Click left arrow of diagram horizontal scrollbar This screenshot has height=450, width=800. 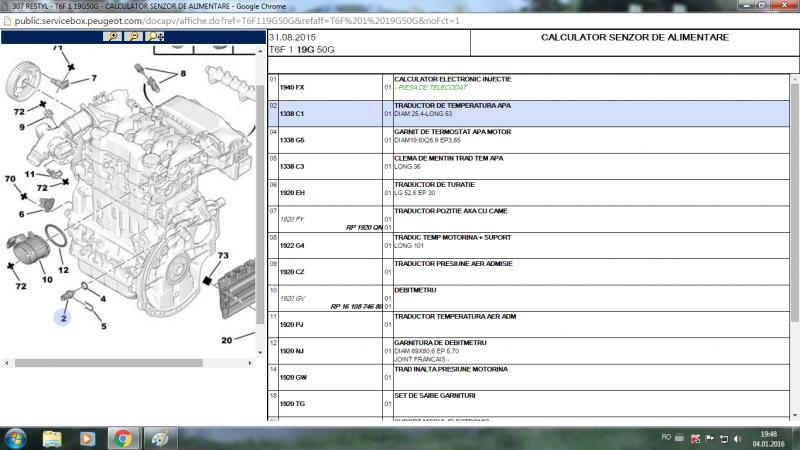tap(7, 363)
